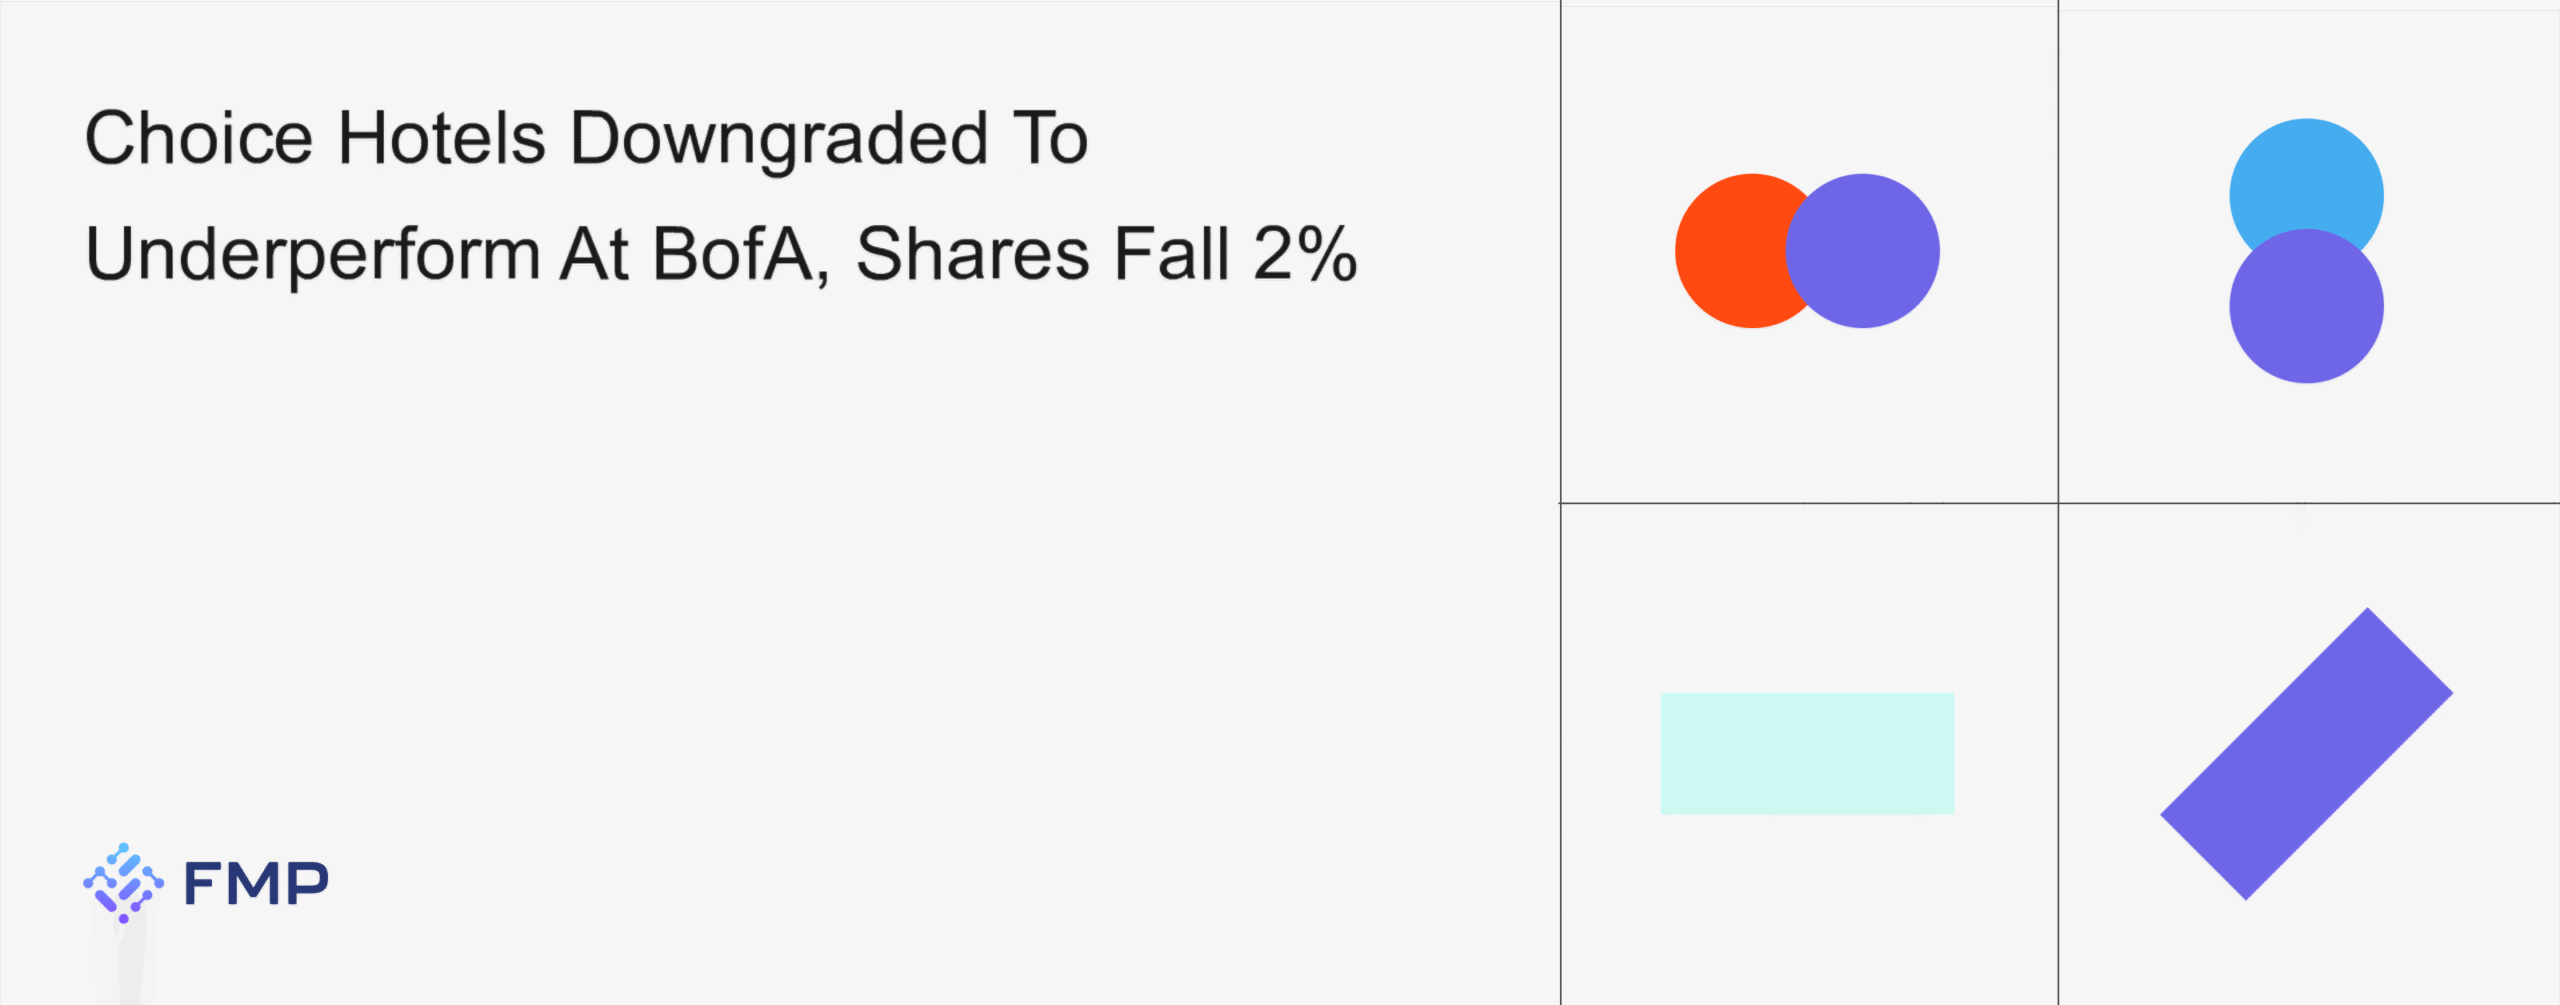Click the word "Hotels" in the headline
This screenshot has height=1005, width=2560.
(x=442, y=138)
